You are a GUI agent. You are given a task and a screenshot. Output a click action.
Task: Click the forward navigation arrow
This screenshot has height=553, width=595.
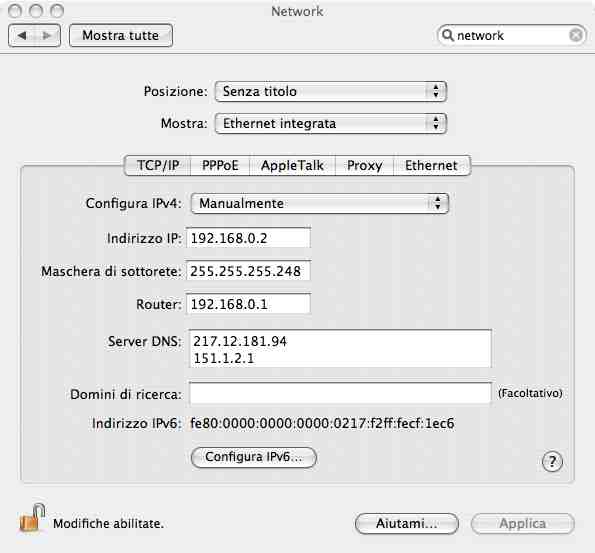(x=47, y=36)
